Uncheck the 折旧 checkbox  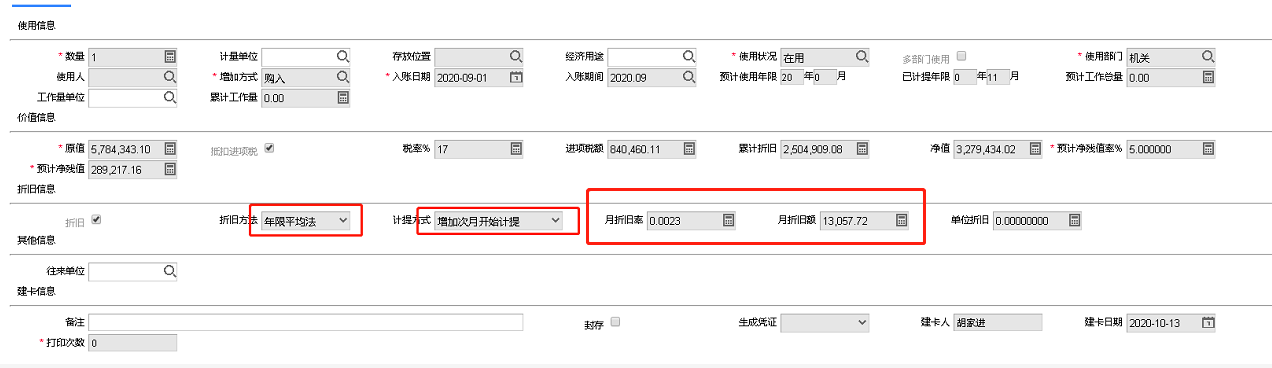click(96, 220)
